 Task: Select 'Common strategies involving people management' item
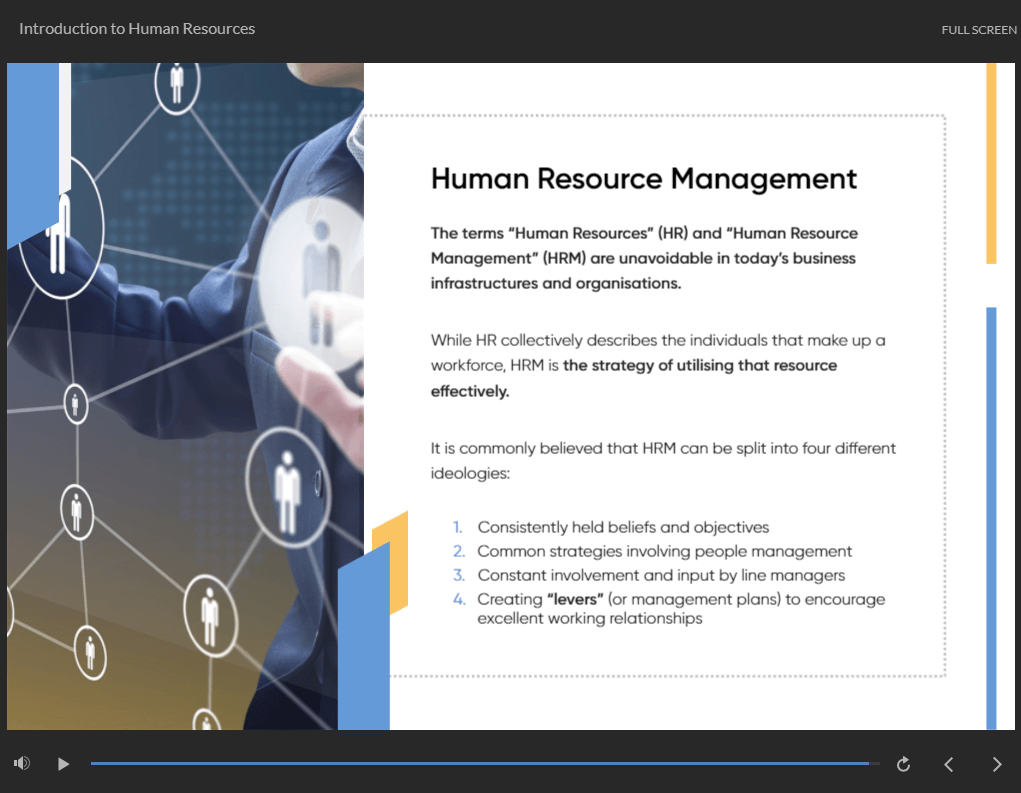[664, 551]
